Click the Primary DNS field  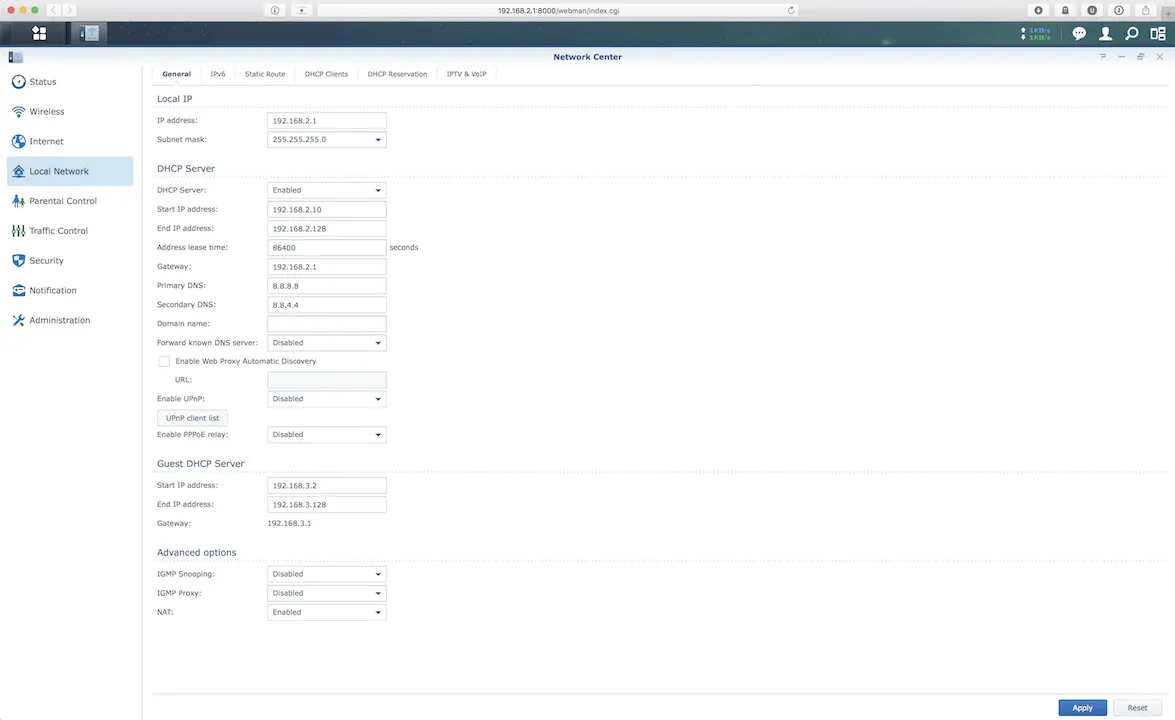(327, 286)
